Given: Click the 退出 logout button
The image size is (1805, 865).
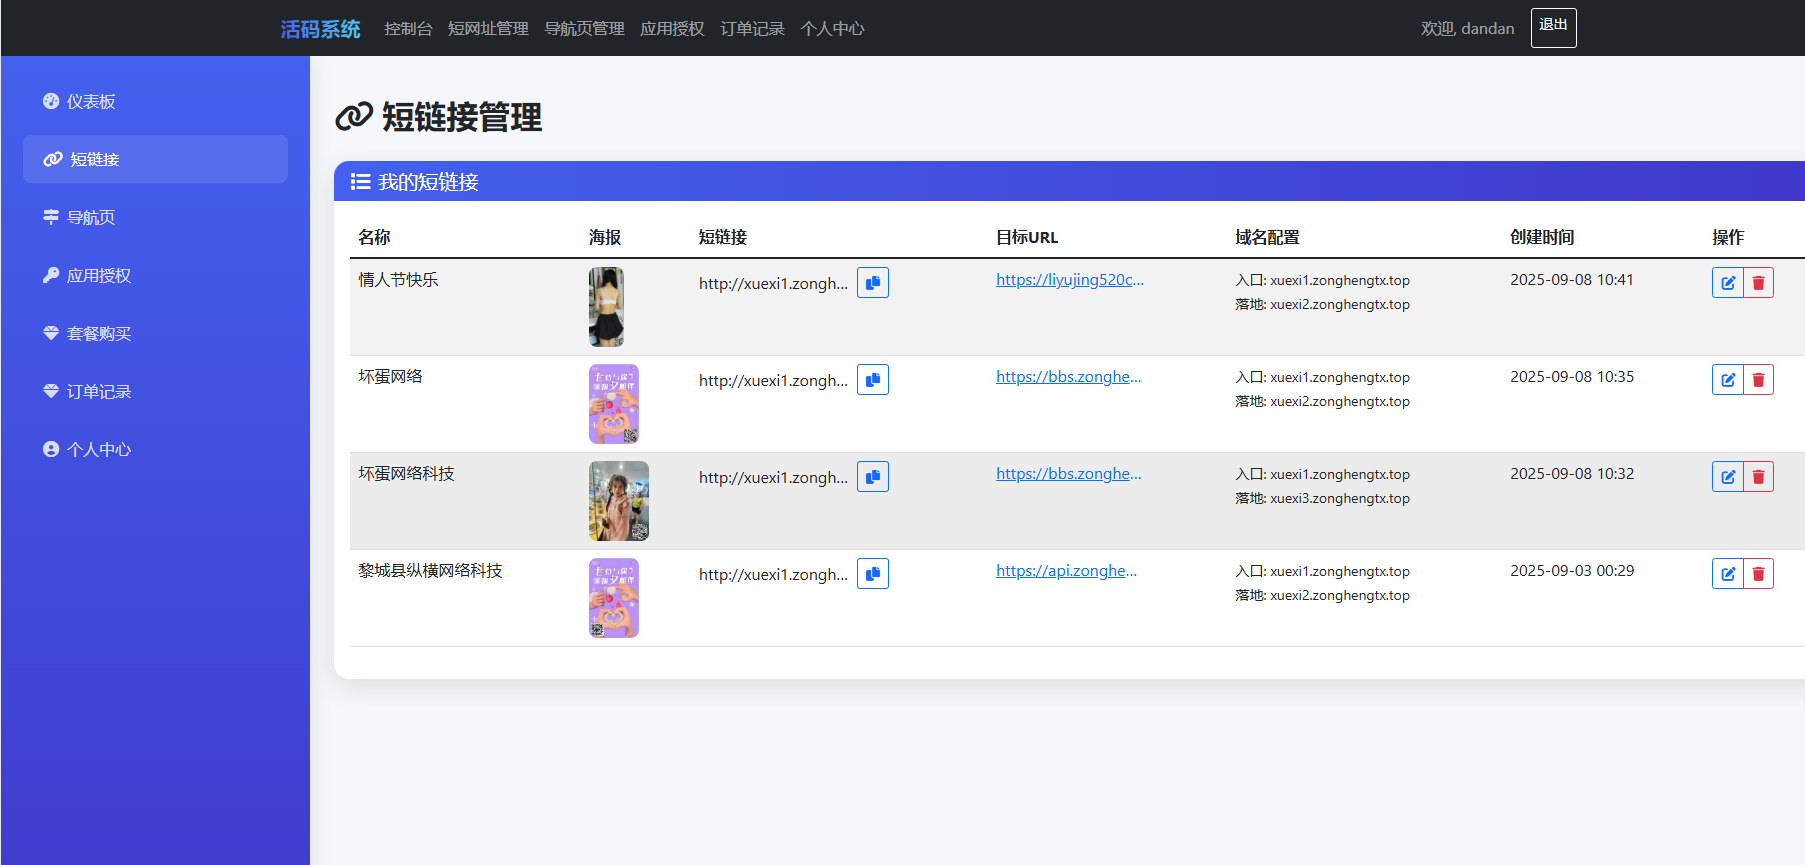Looking at the screenshot, I should coord(1553,27).
